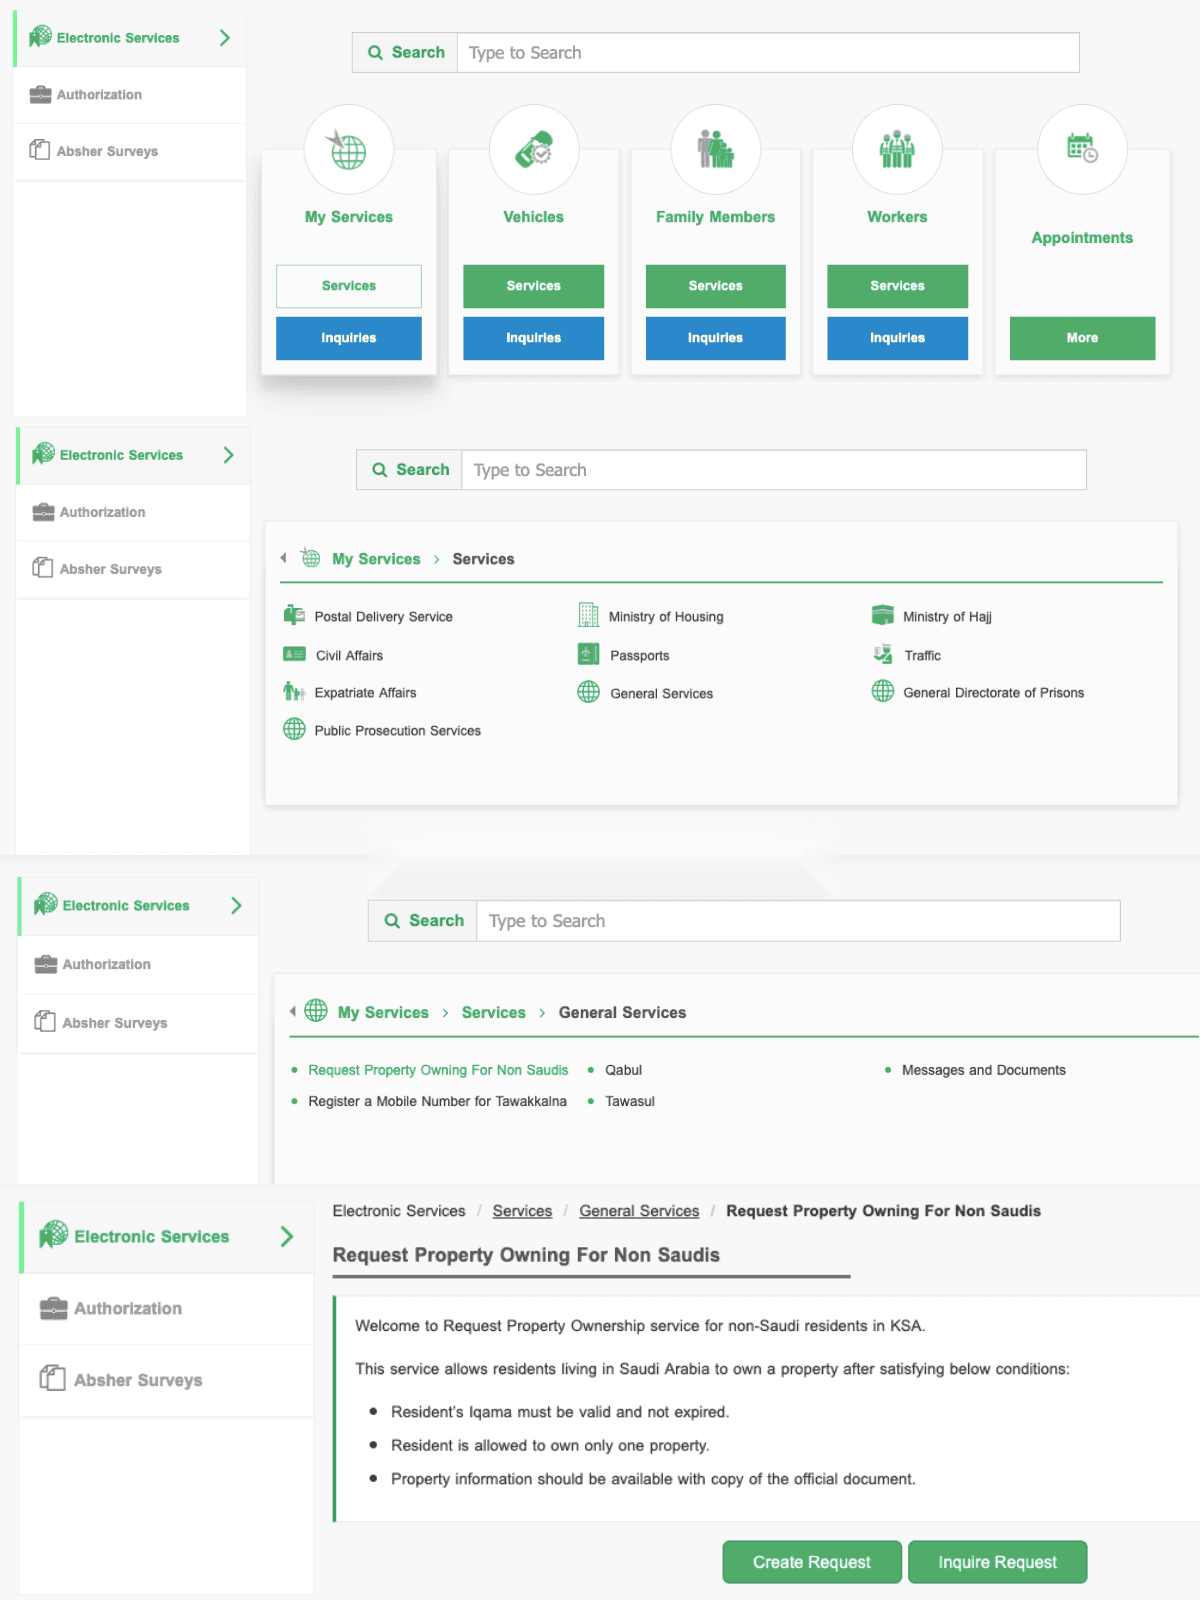Click the Traffic icon
The image size is (1200, 1600).
[x=883, y=654]
